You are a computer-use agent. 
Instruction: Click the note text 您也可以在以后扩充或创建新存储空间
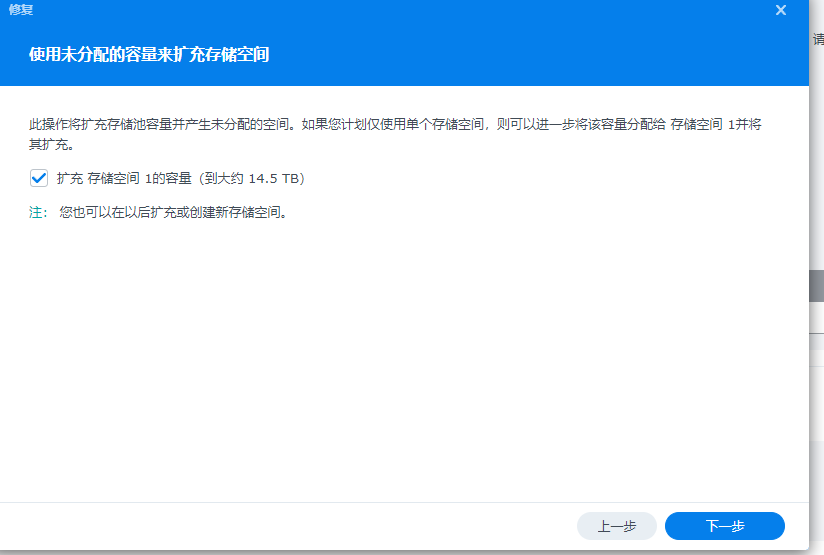point(173,212)
